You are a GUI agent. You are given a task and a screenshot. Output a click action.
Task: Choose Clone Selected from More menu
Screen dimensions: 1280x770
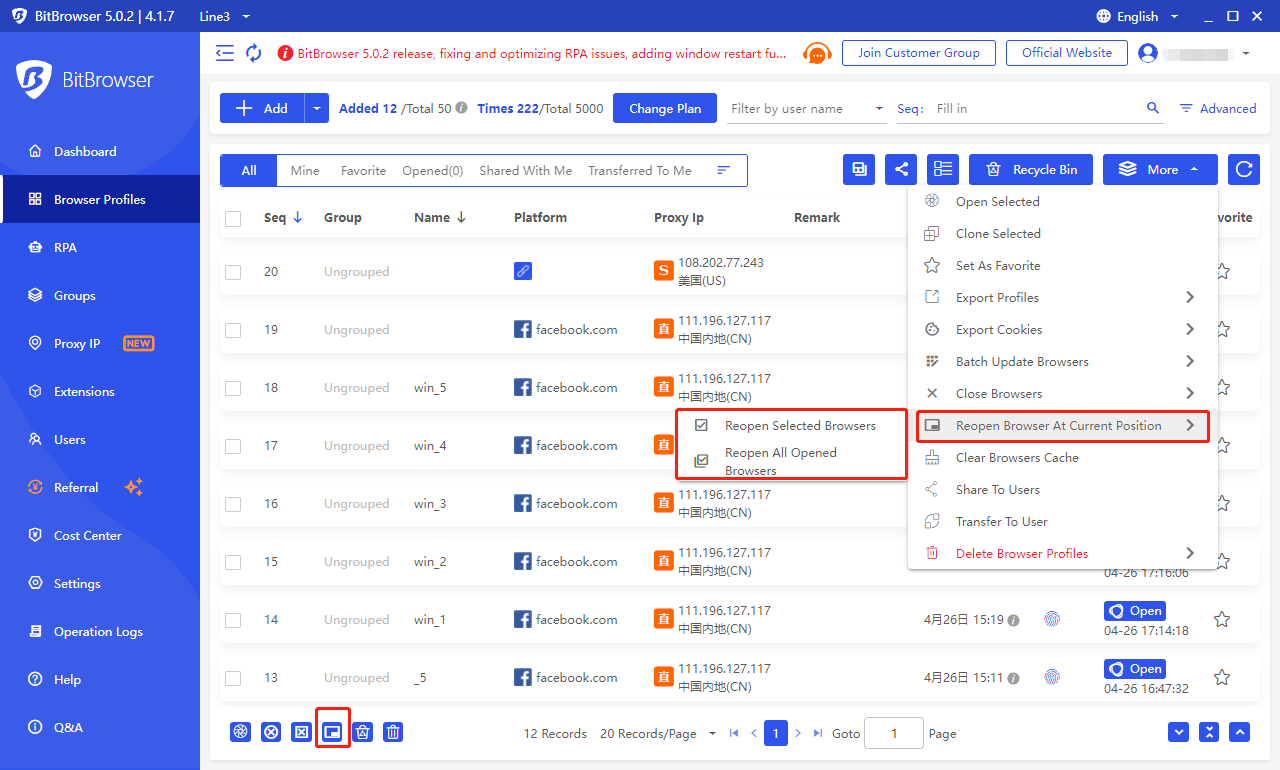pyautogui.click(x=1062, y=233)
